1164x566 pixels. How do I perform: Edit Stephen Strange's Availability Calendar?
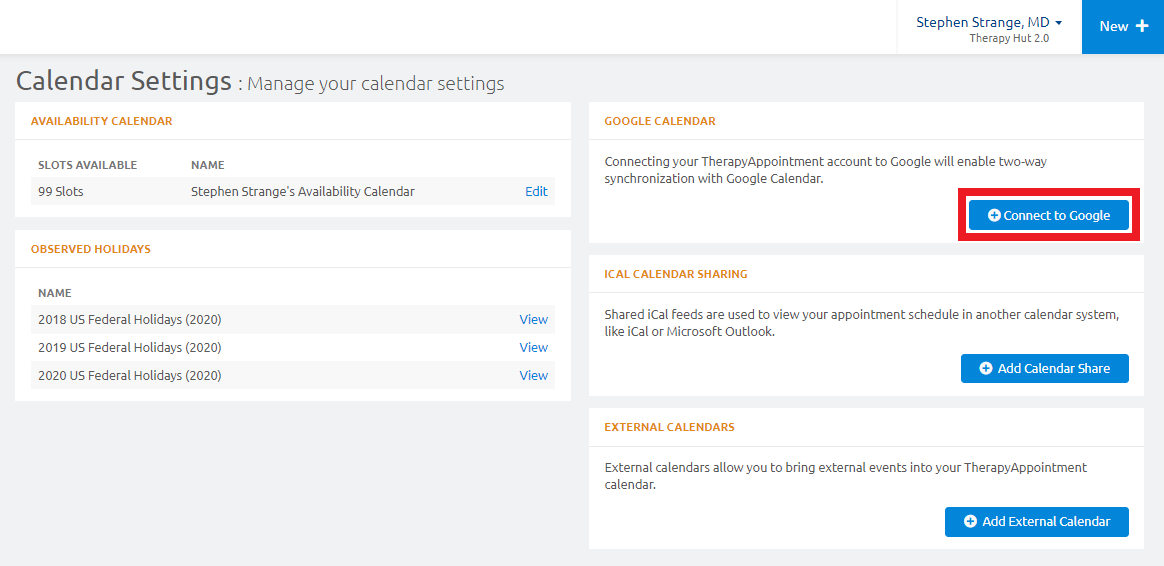point(536,191)
